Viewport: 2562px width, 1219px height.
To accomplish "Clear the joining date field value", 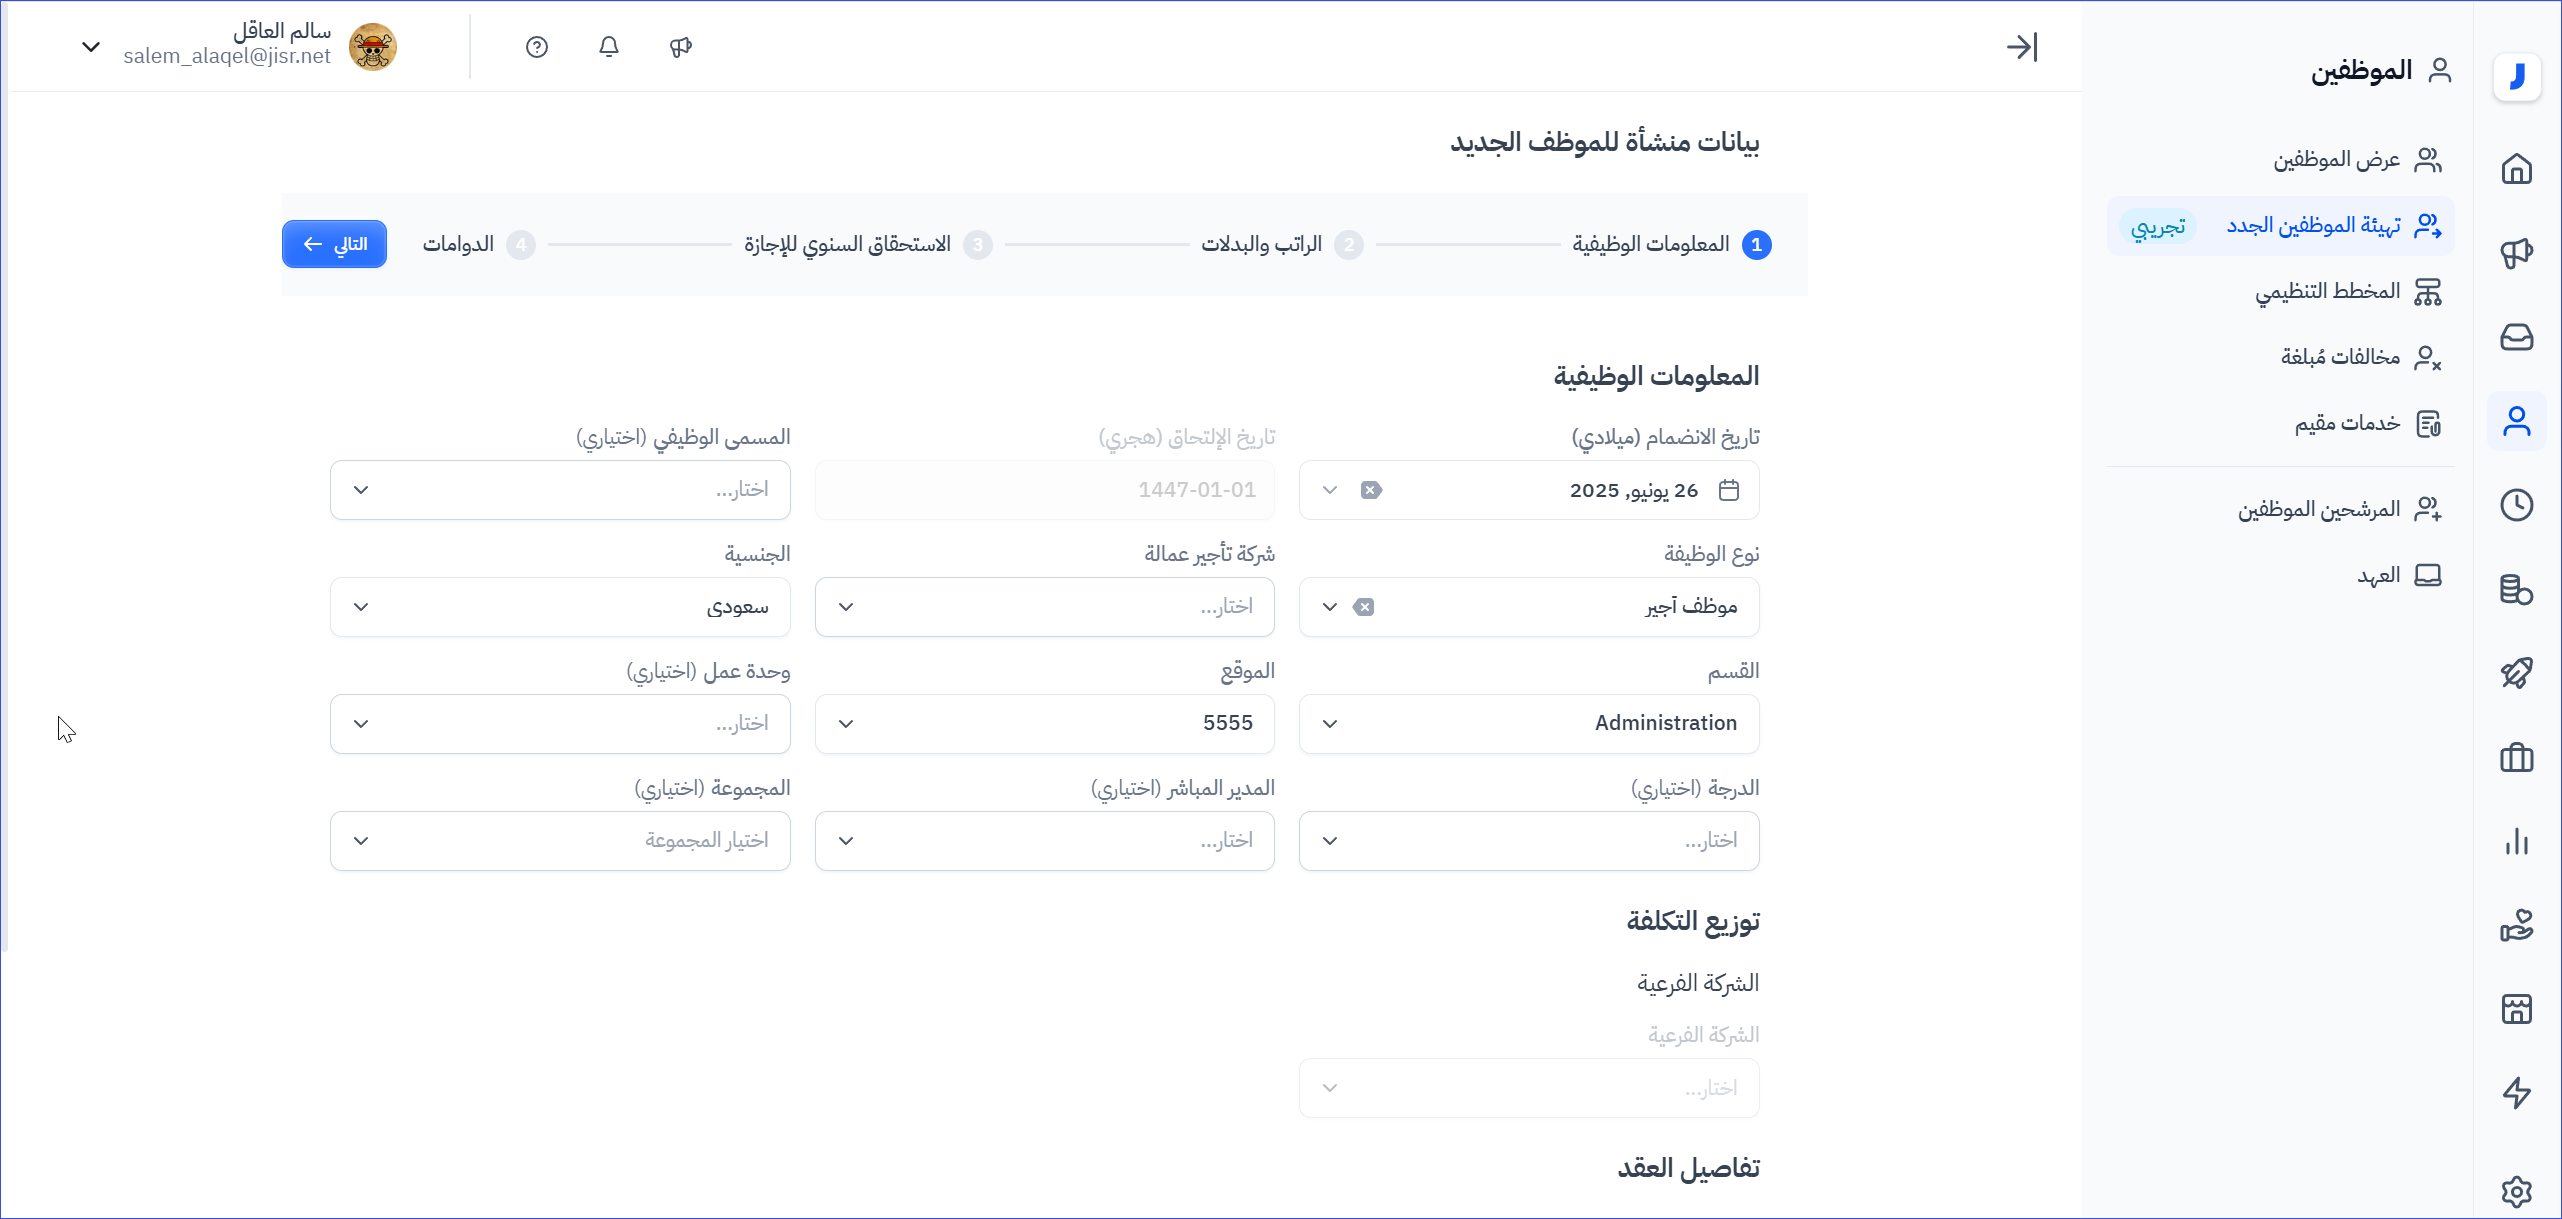I will pos(1371,490).
